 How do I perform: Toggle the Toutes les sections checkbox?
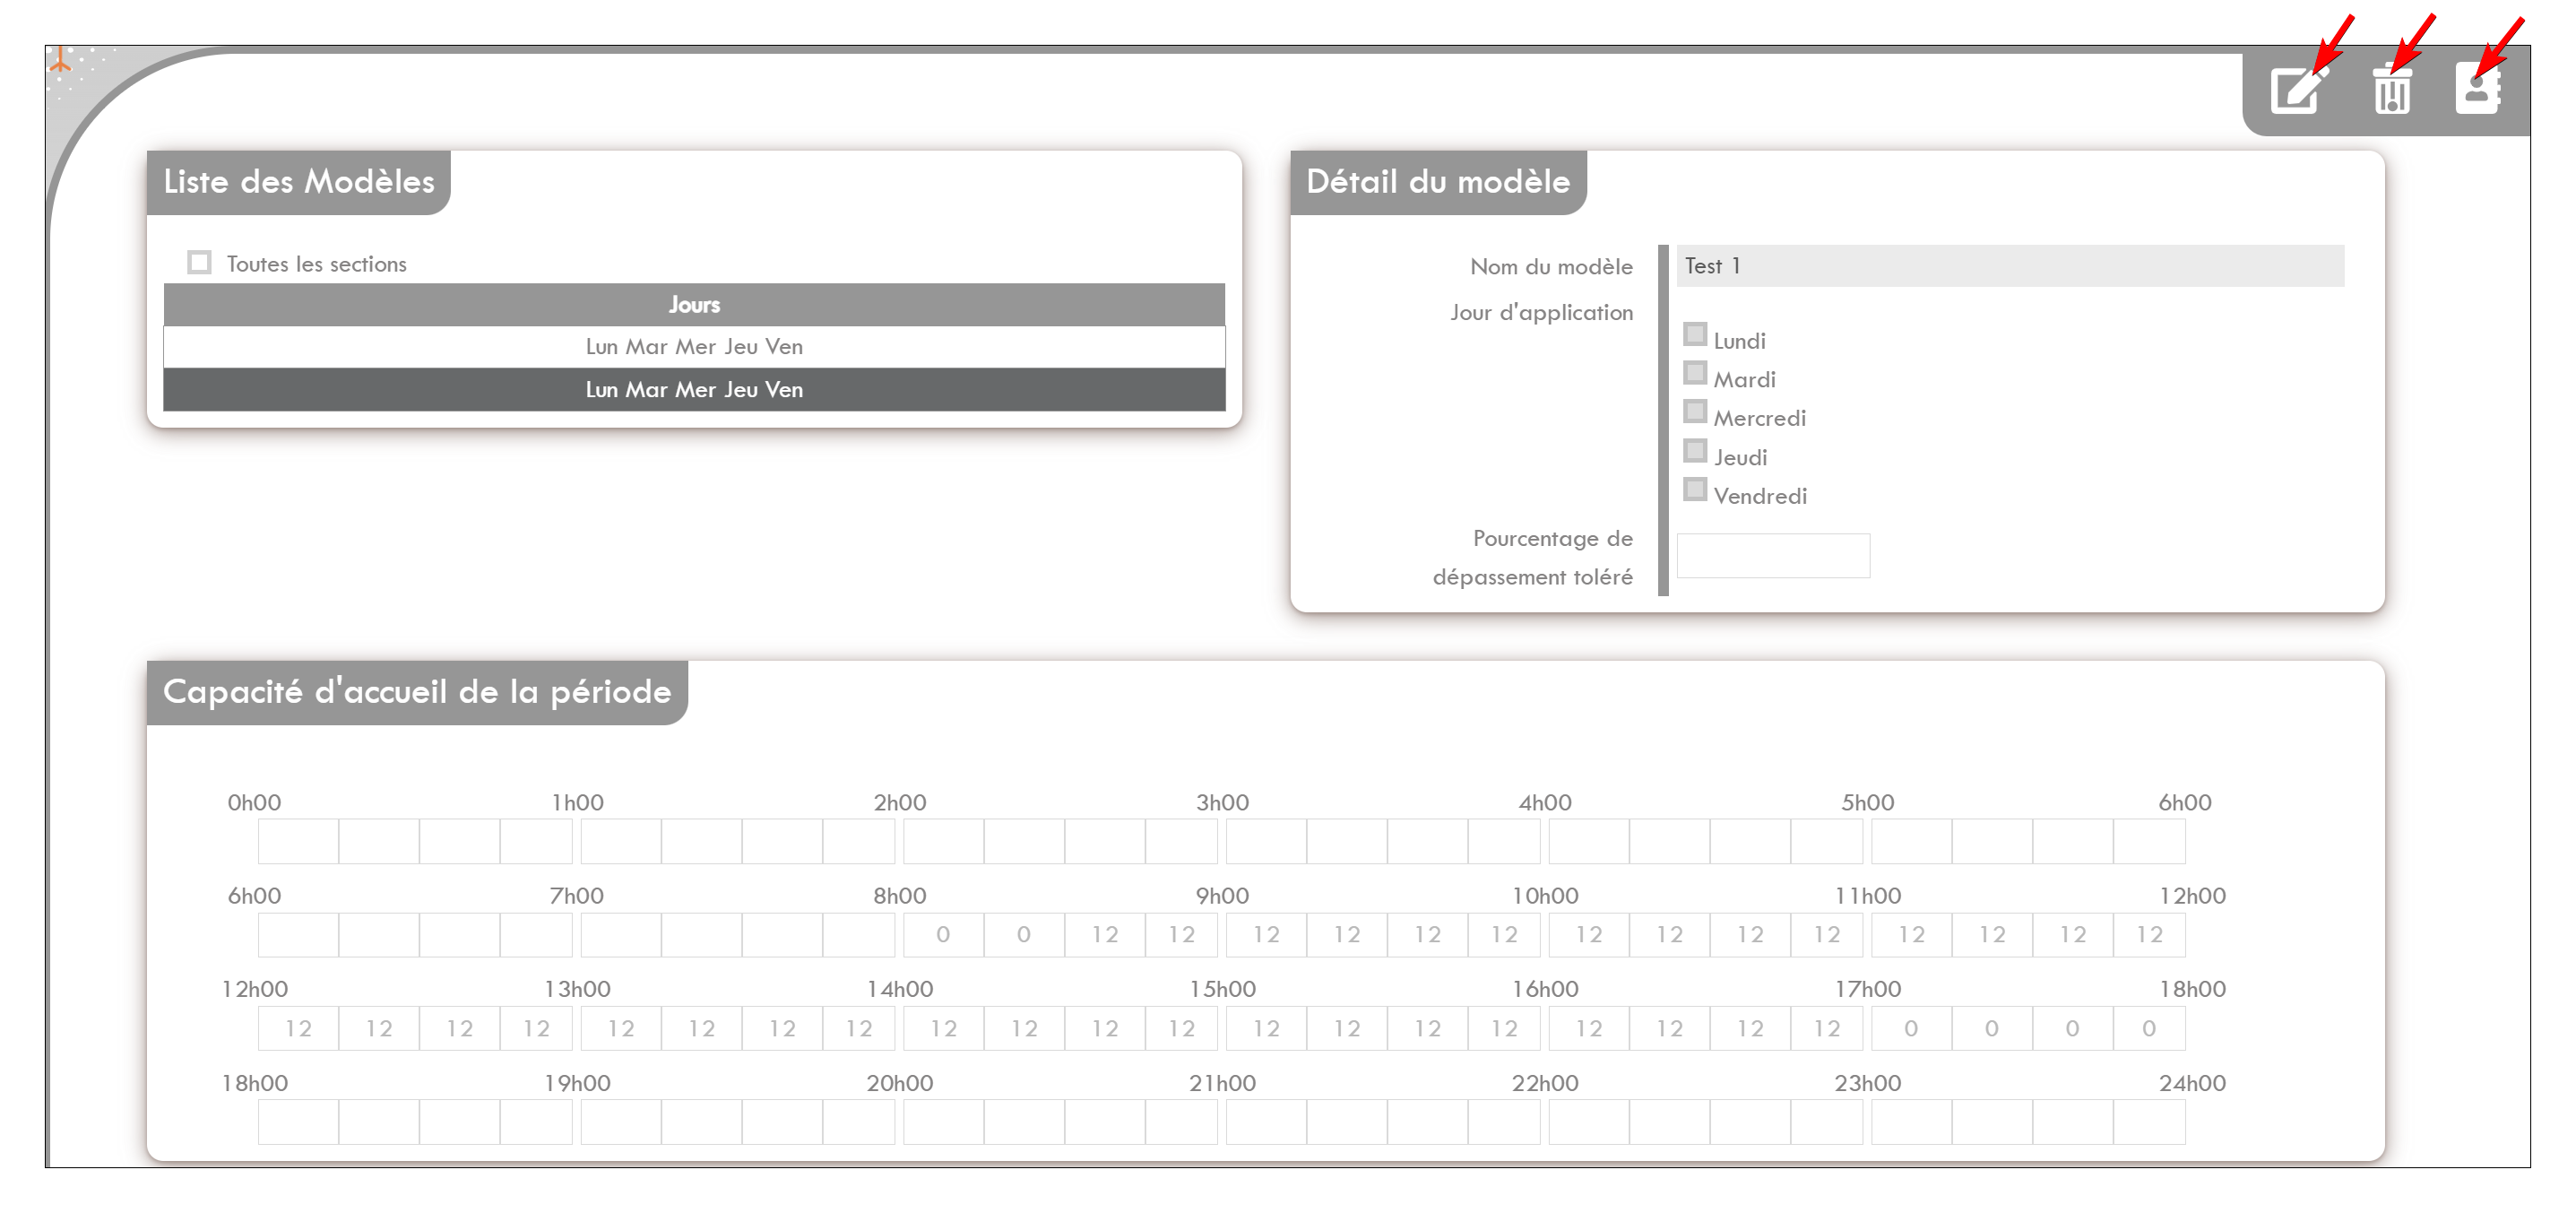[200, 263]
